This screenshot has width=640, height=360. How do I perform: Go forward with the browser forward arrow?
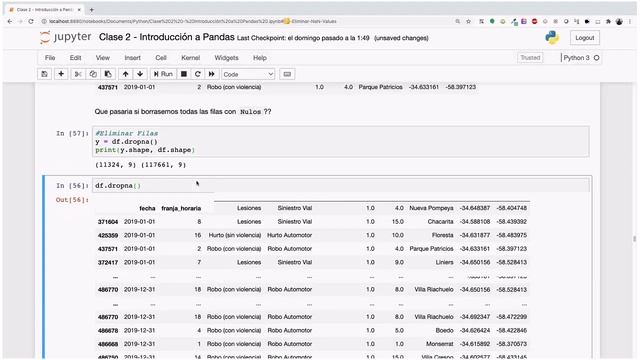click(x=20, y=21)
